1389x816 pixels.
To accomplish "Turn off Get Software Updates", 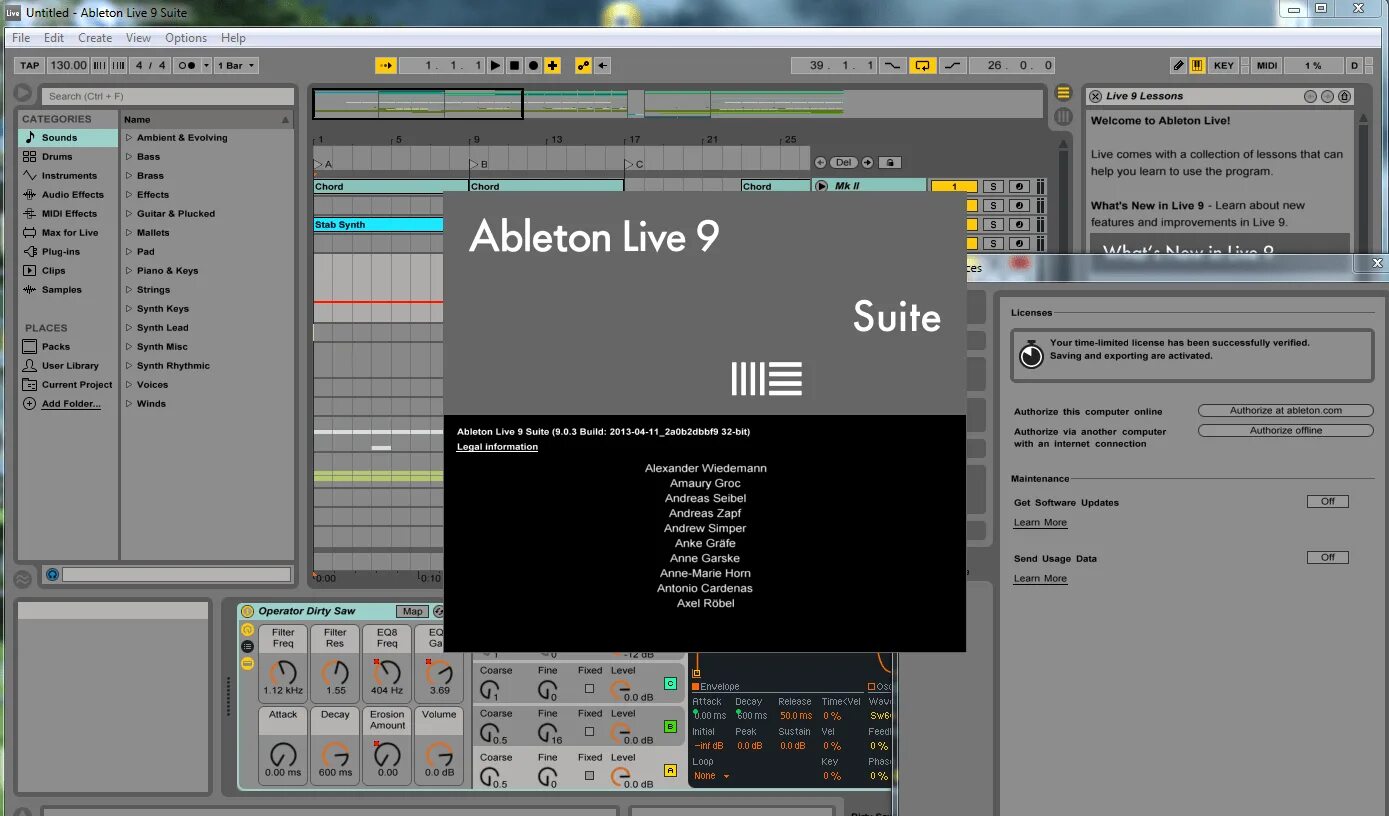I will 1327,501.
